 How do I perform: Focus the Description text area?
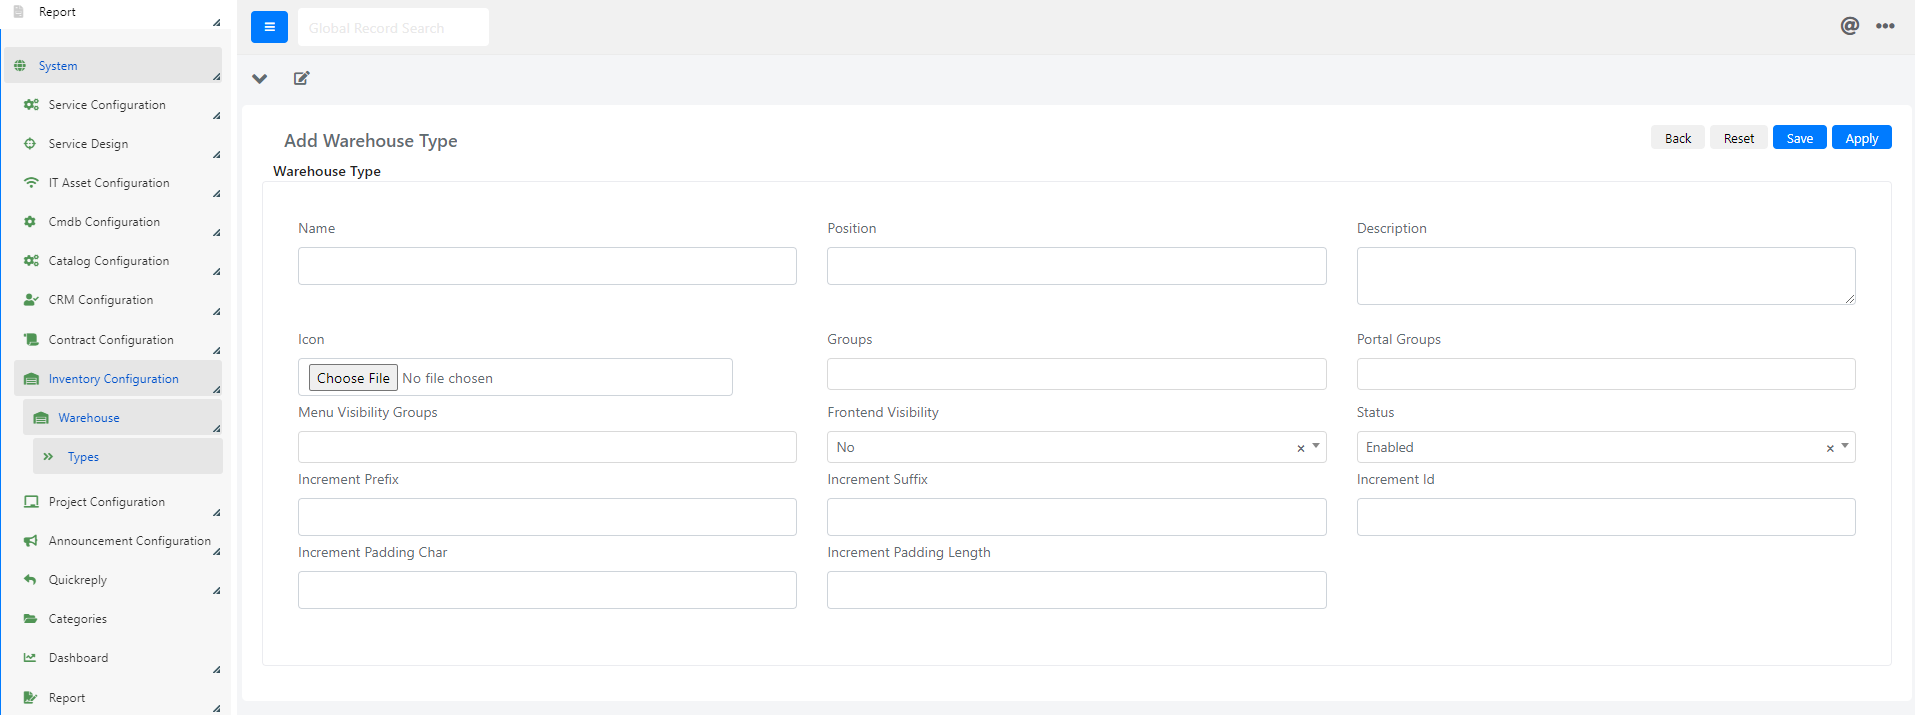click(1605, 276)
